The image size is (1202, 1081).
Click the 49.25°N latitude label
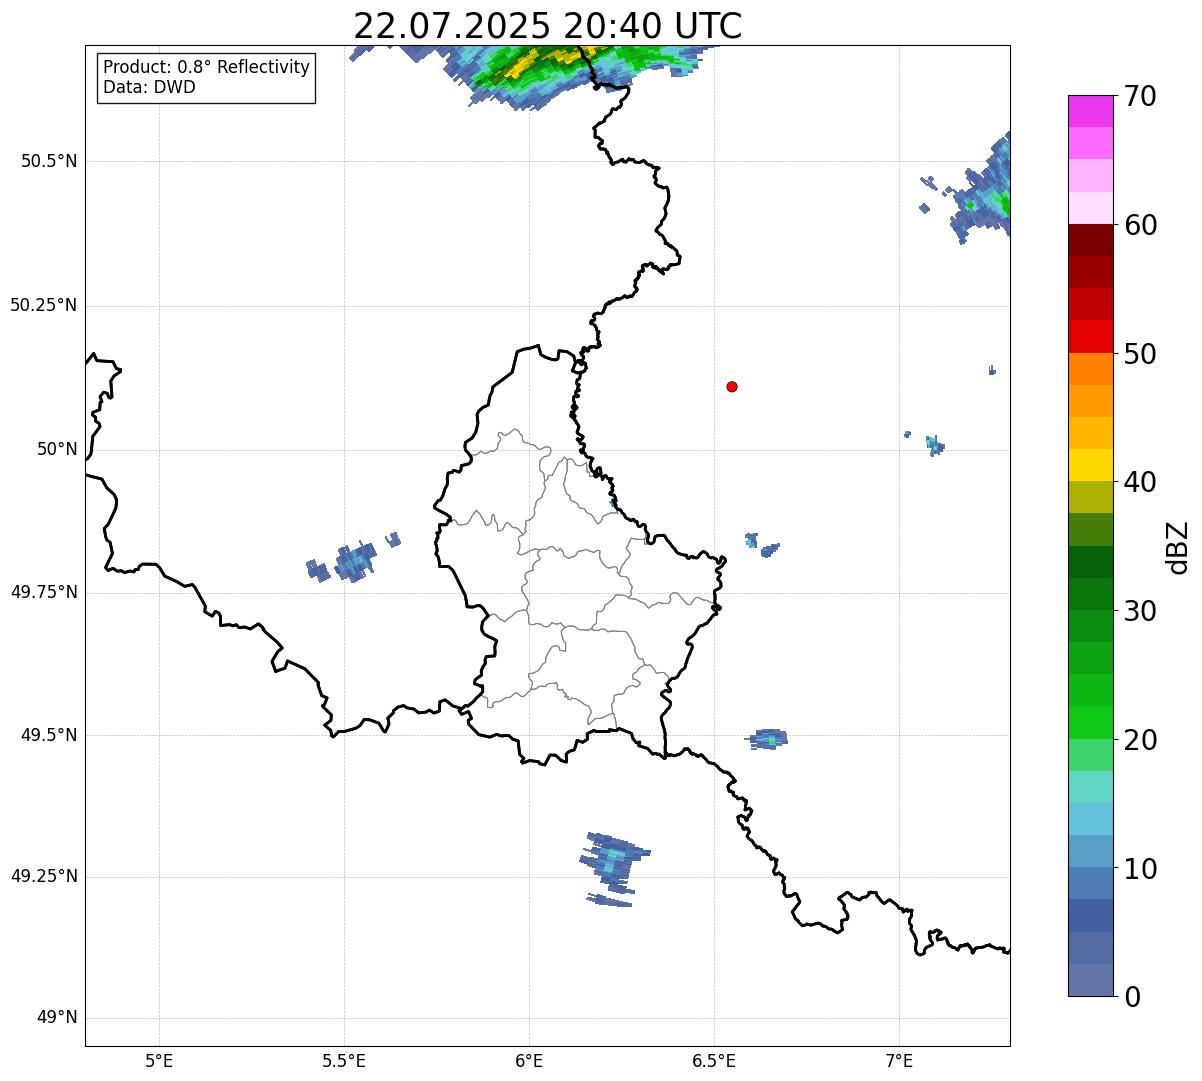point(44,876)
